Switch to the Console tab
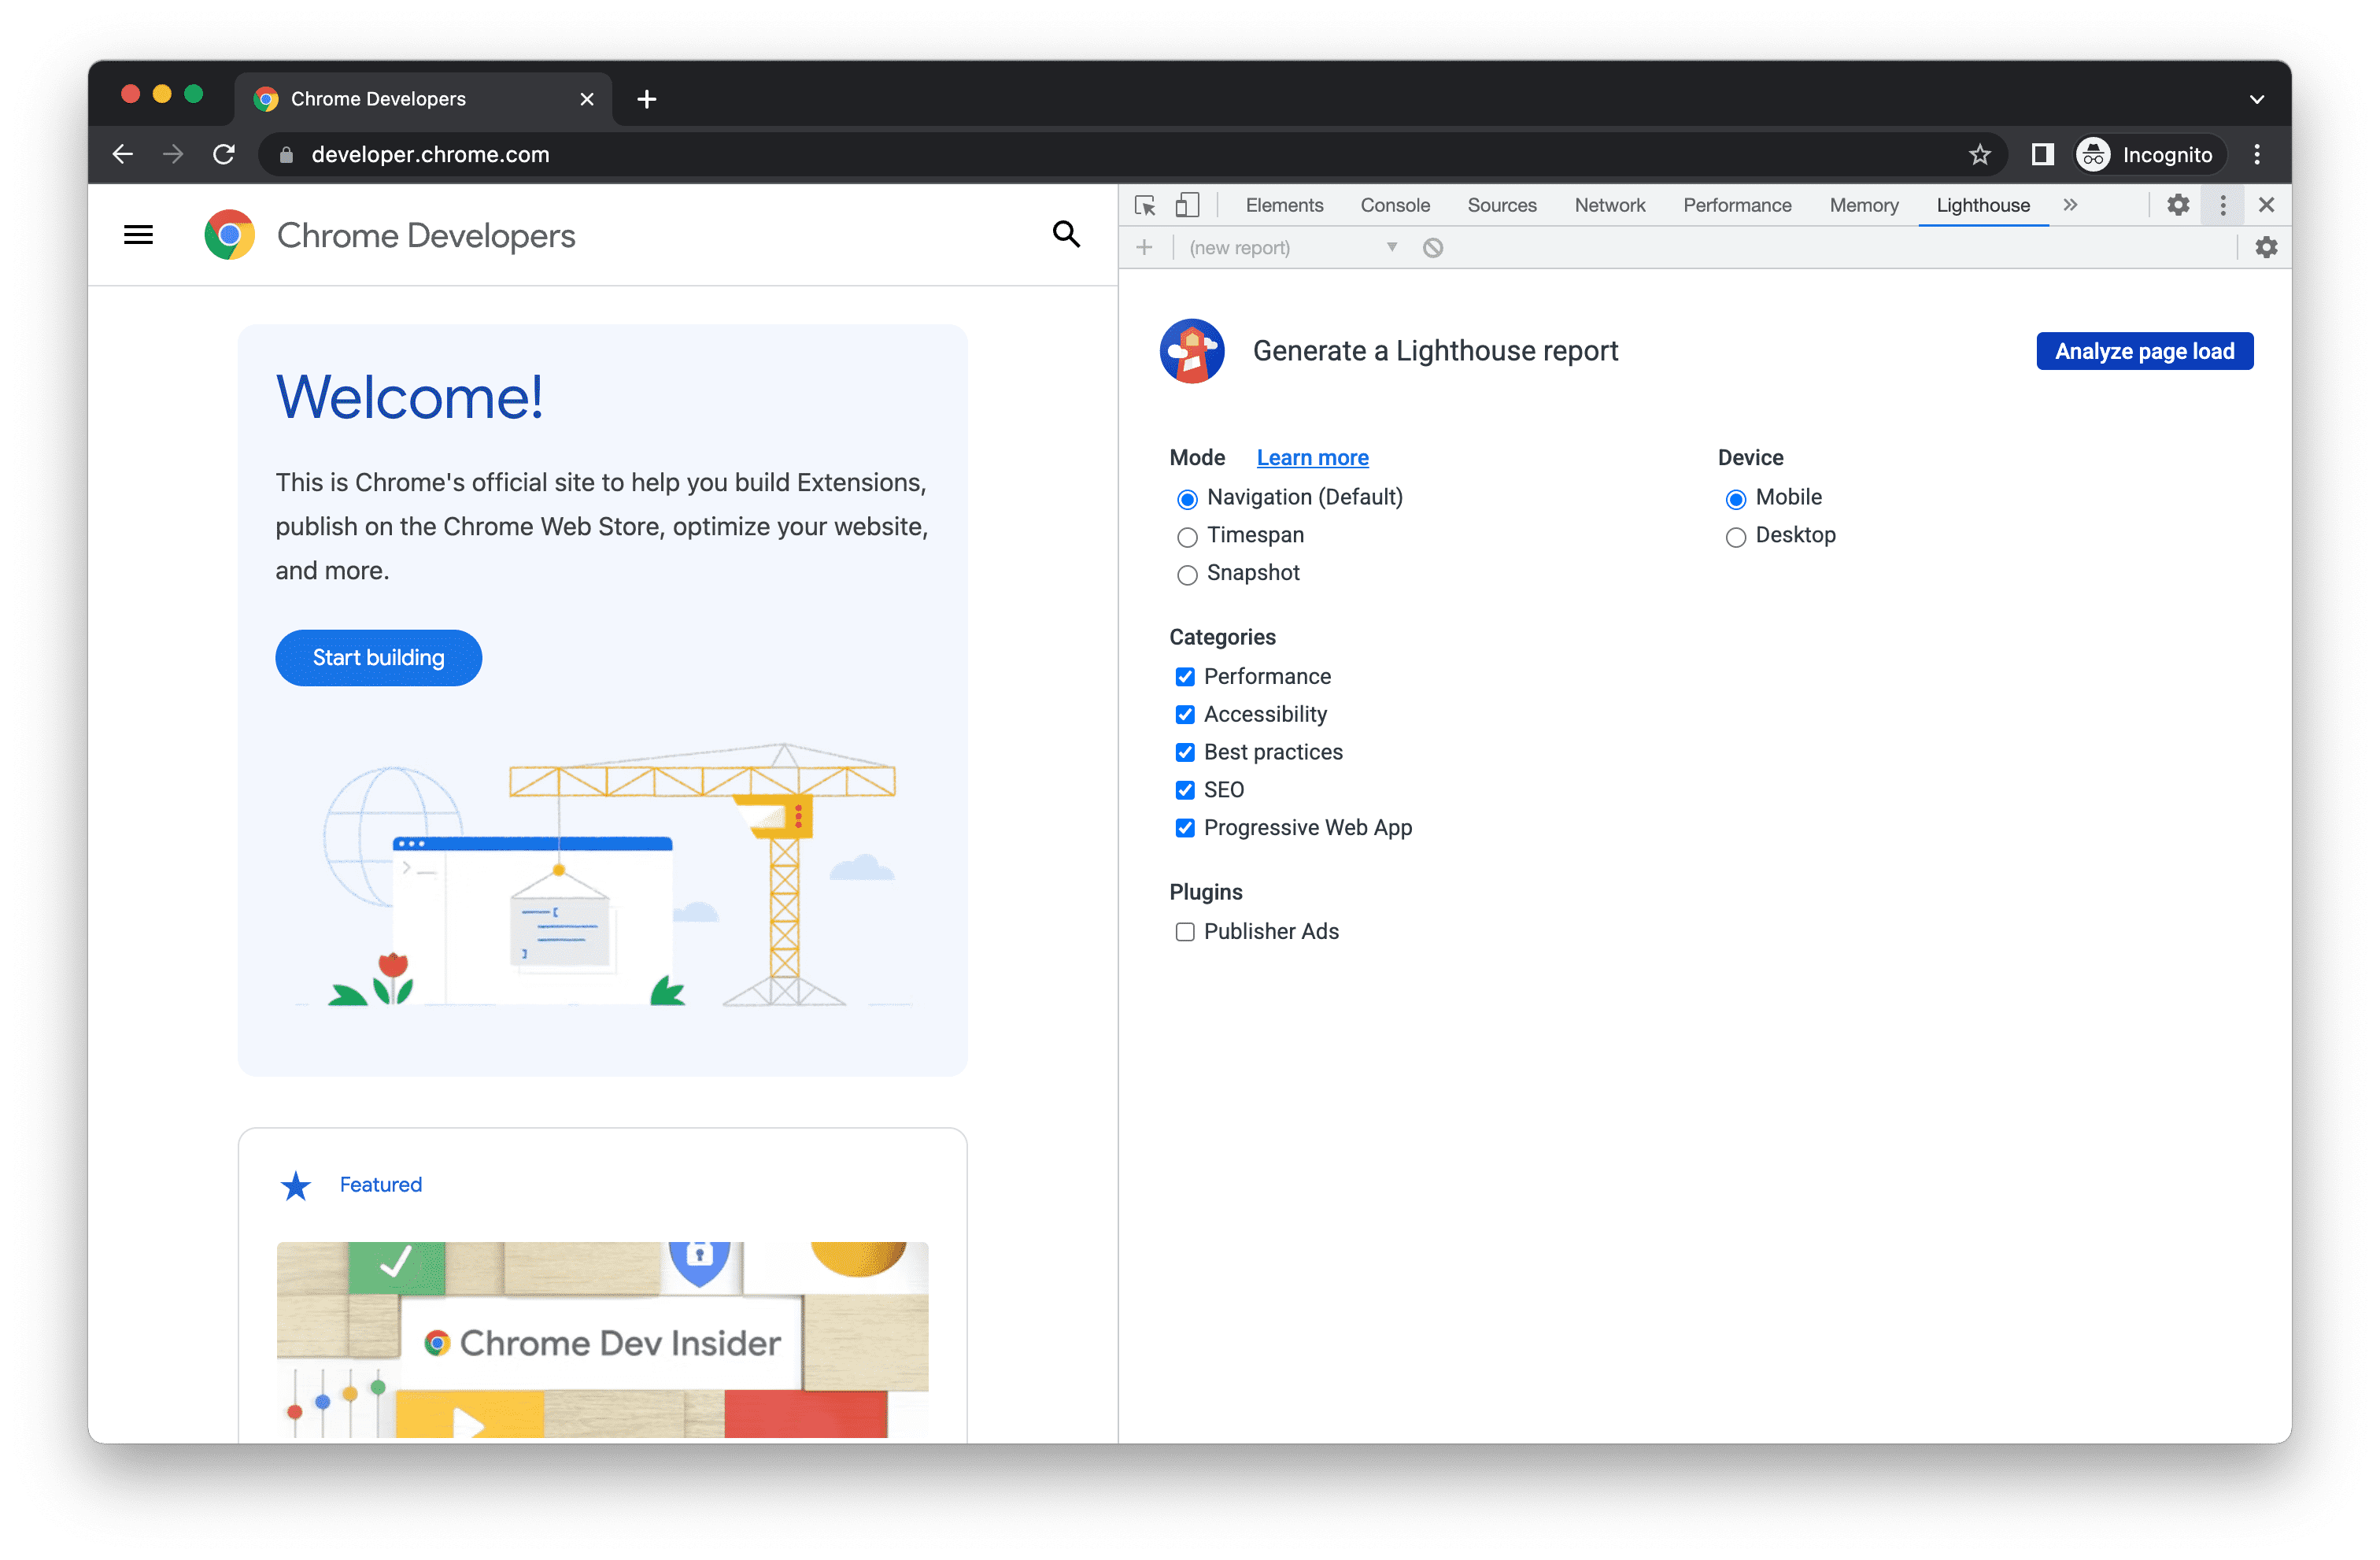The width and height of the screenshot is (2380, 1560). (x=1393, y=205)
